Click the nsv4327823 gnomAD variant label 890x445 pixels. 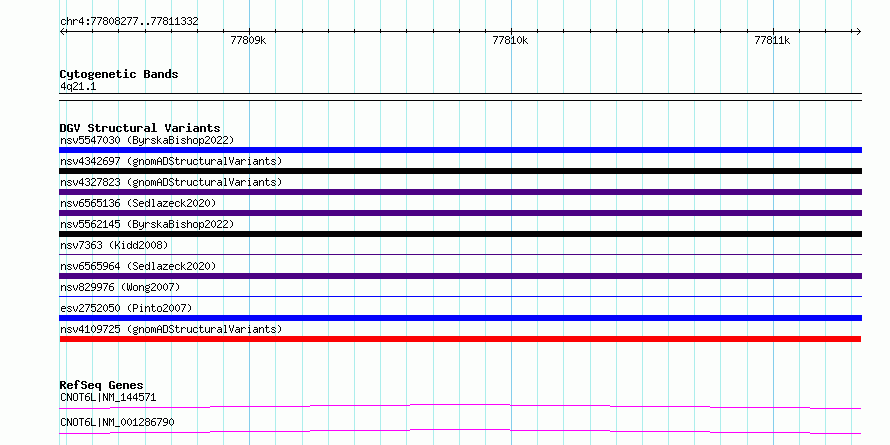click(x=171, y=182)
